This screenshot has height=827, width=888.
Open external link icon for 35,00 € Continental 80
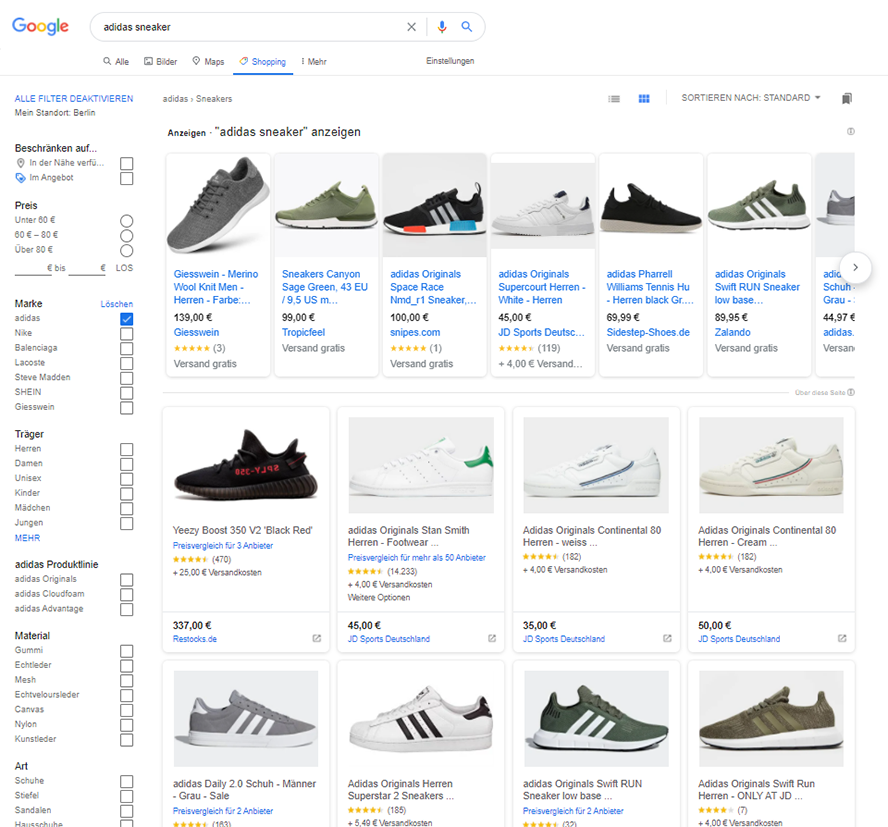click(x=667, y=638)
